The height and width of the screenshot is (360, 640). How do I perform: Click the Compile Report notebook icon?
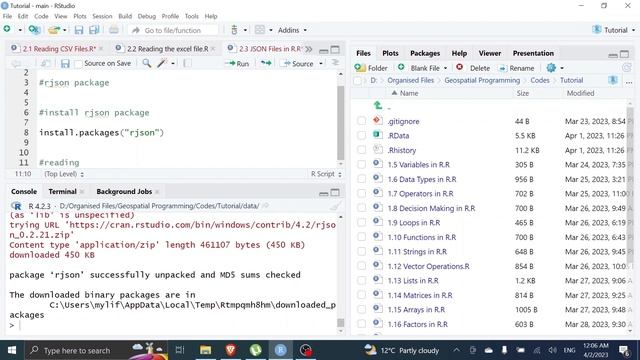pos(187,63)
